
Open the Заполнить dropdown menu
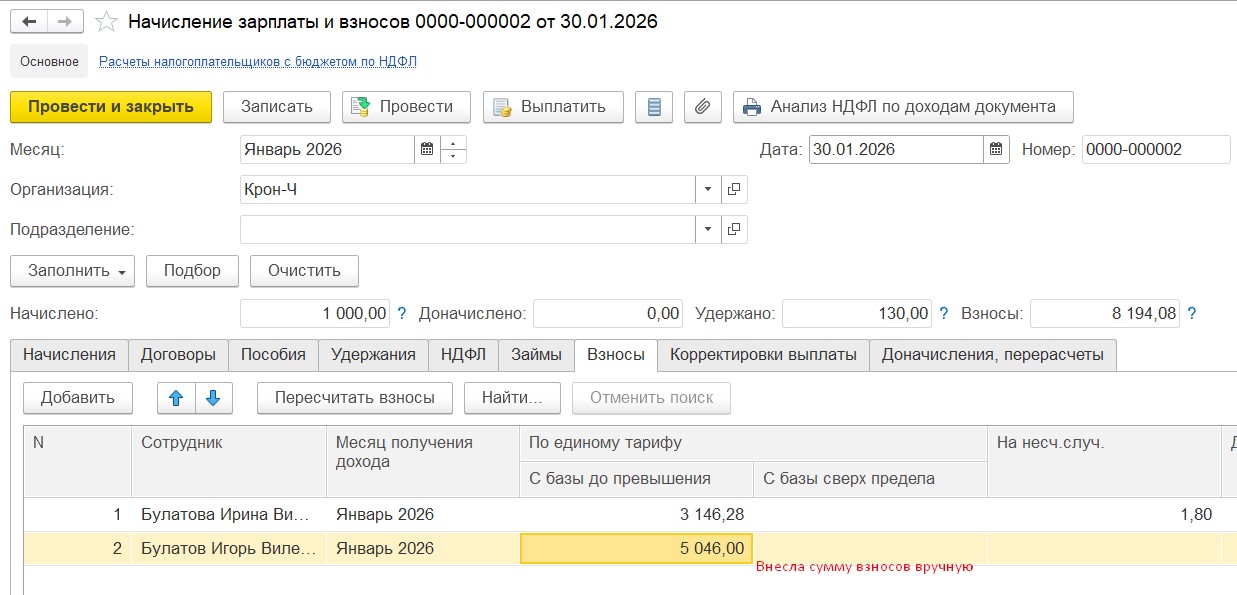(72, 271)
